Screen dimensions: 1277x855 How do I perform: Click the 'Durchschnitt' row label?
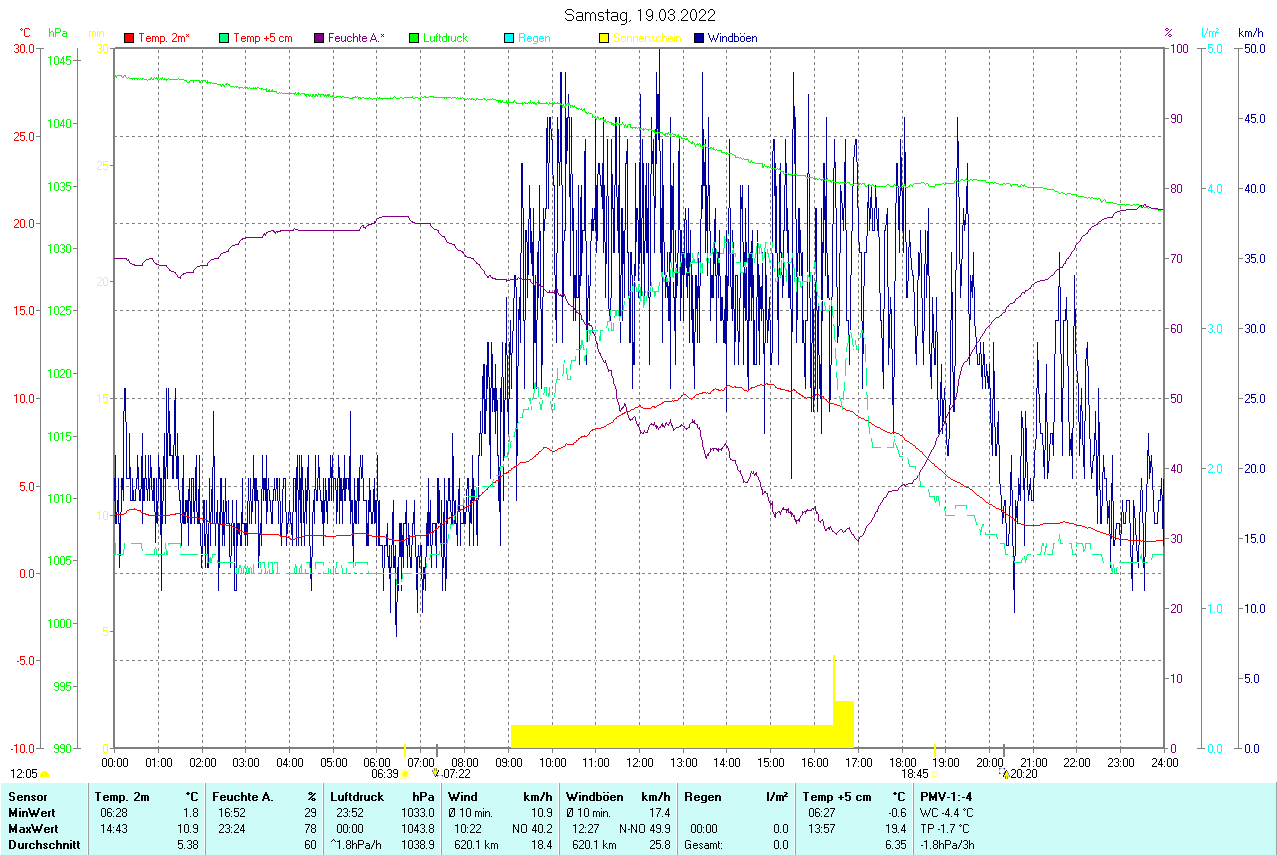(x=44, y=845)
